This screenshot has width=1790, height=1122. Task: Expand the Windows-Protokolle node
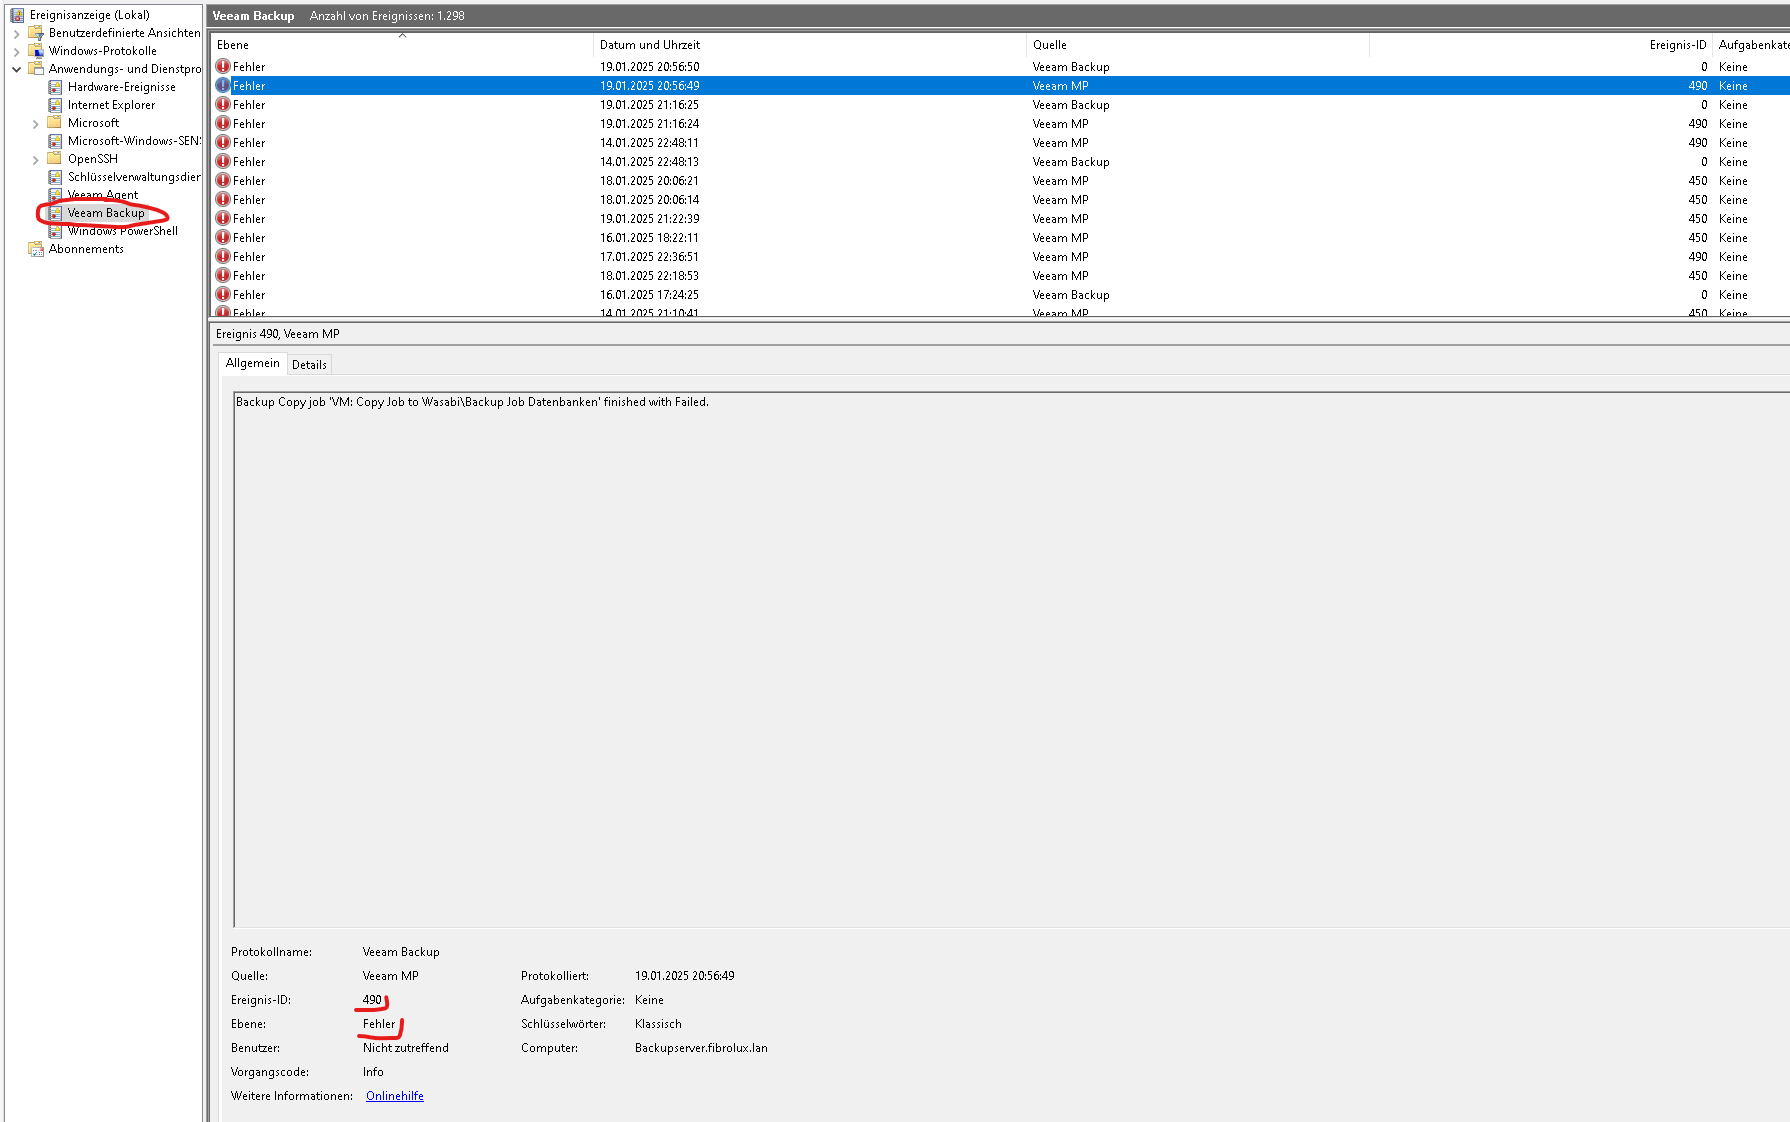pyautogui.click(x=17, y=52)
